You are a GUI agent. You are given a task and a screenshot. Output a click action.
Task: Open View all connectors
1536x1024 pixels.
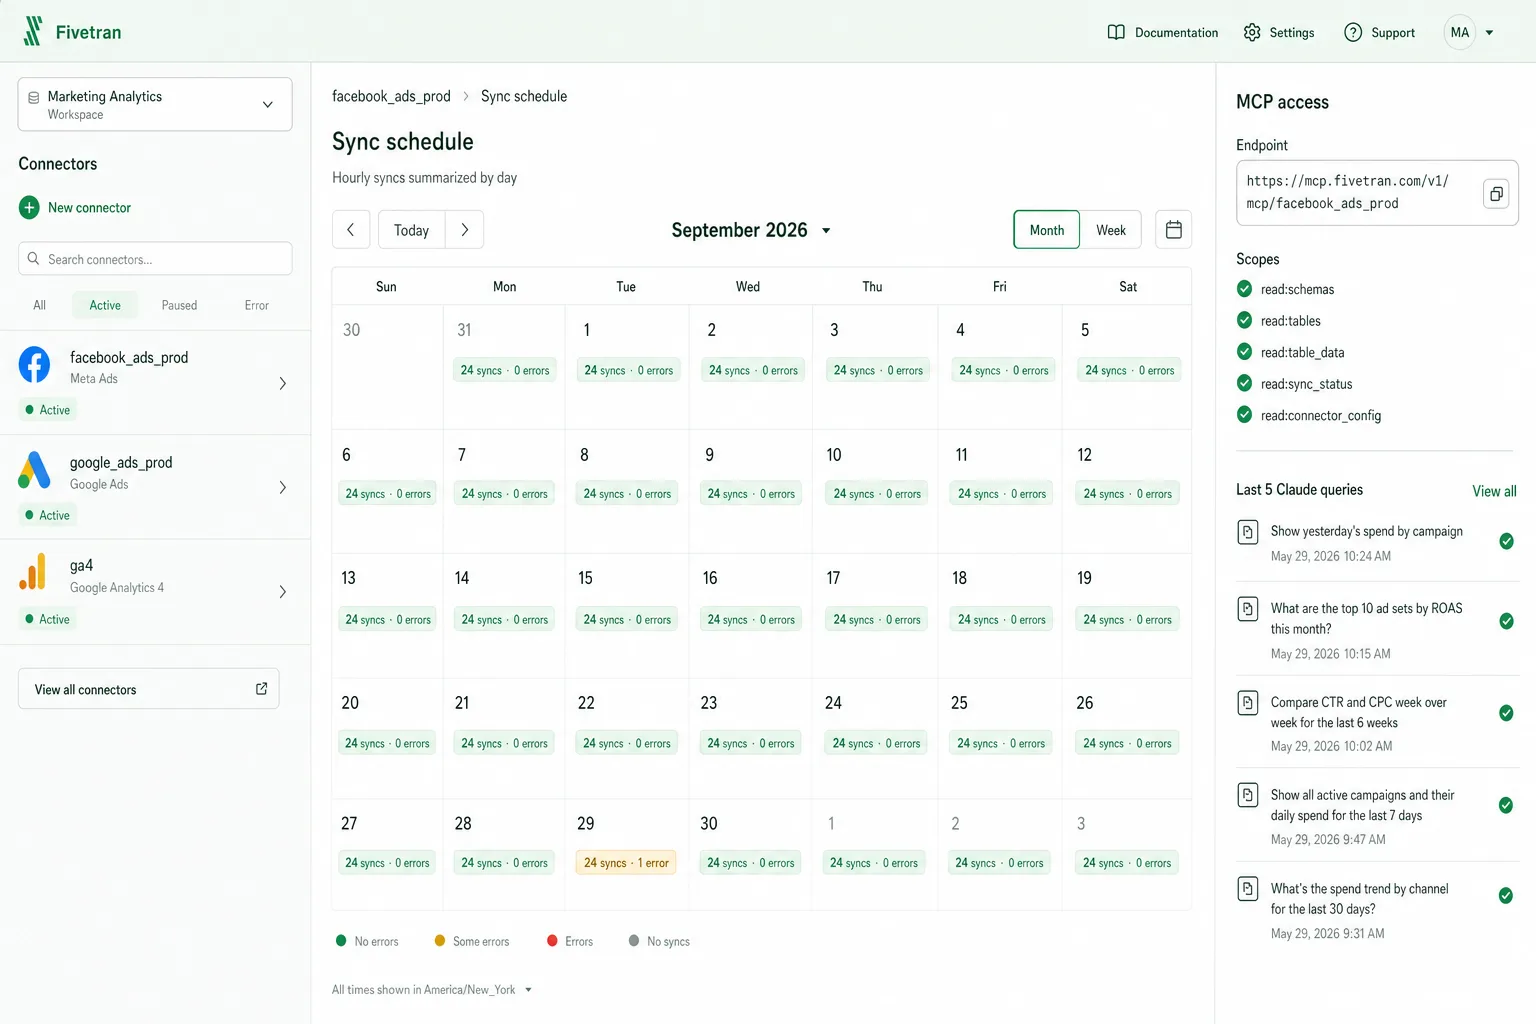[x=149, y=689]
